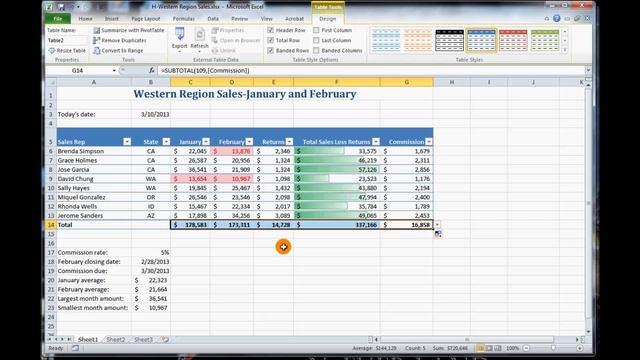Viewport: 640px width, 360px height.
Task: Select the light orange table style thumbnail
Action: pyautogui.click(x=418, y=40)
